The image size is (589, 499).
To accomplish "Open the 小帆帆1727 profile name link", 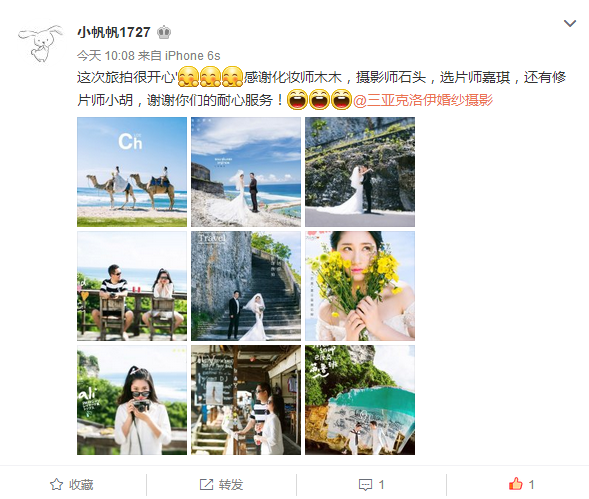I will [113, 32].
